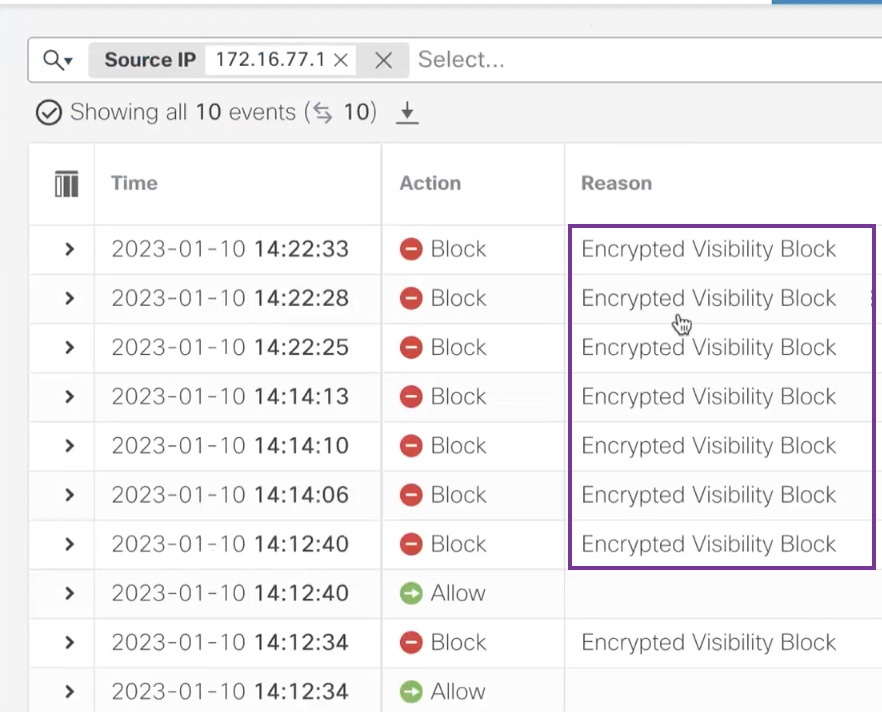Sort by the Time column header
The image size is (882, 712).
[134, 183]
